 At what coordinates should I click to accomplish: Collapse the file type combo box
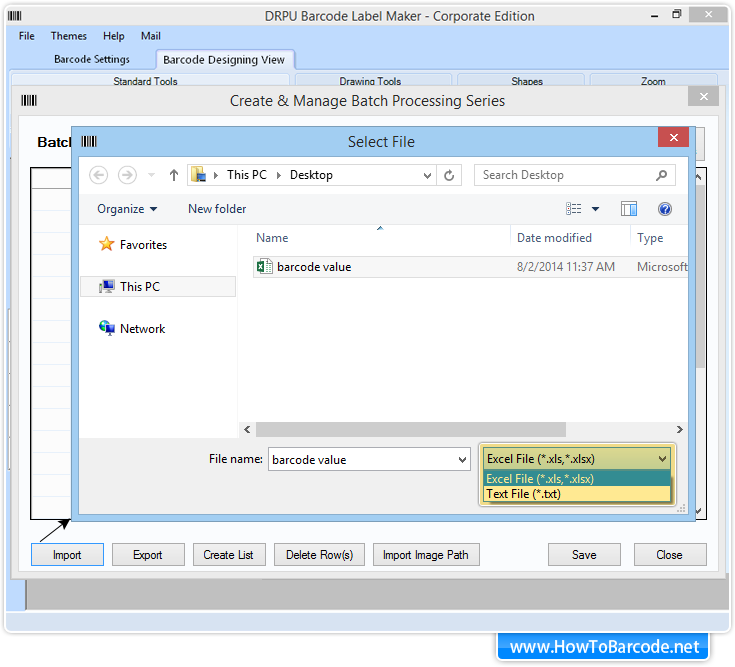(x=662, y=459)
